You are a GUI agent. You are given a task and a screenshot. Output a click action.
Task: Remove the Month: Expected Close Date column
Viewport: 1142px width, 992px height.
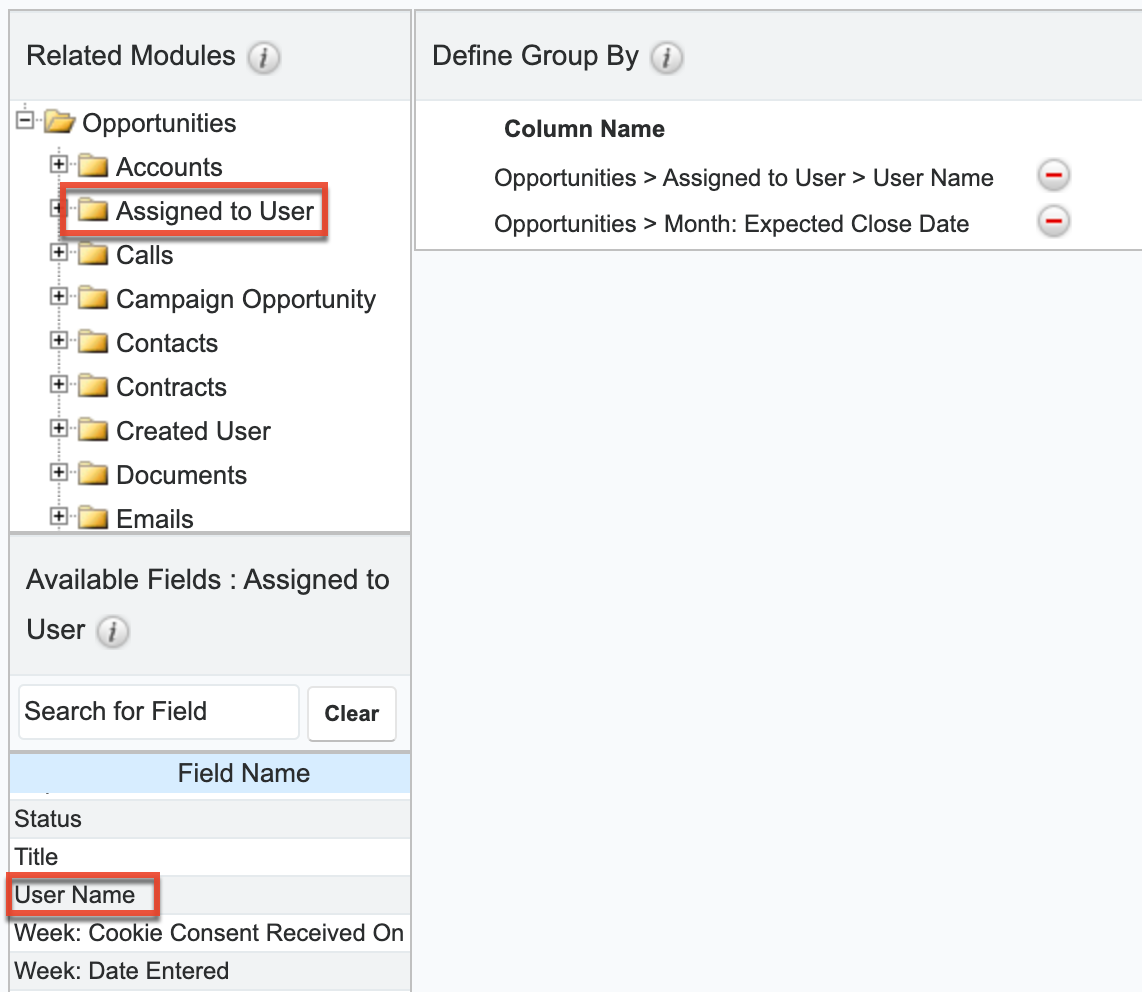(x=1053, y=222)
